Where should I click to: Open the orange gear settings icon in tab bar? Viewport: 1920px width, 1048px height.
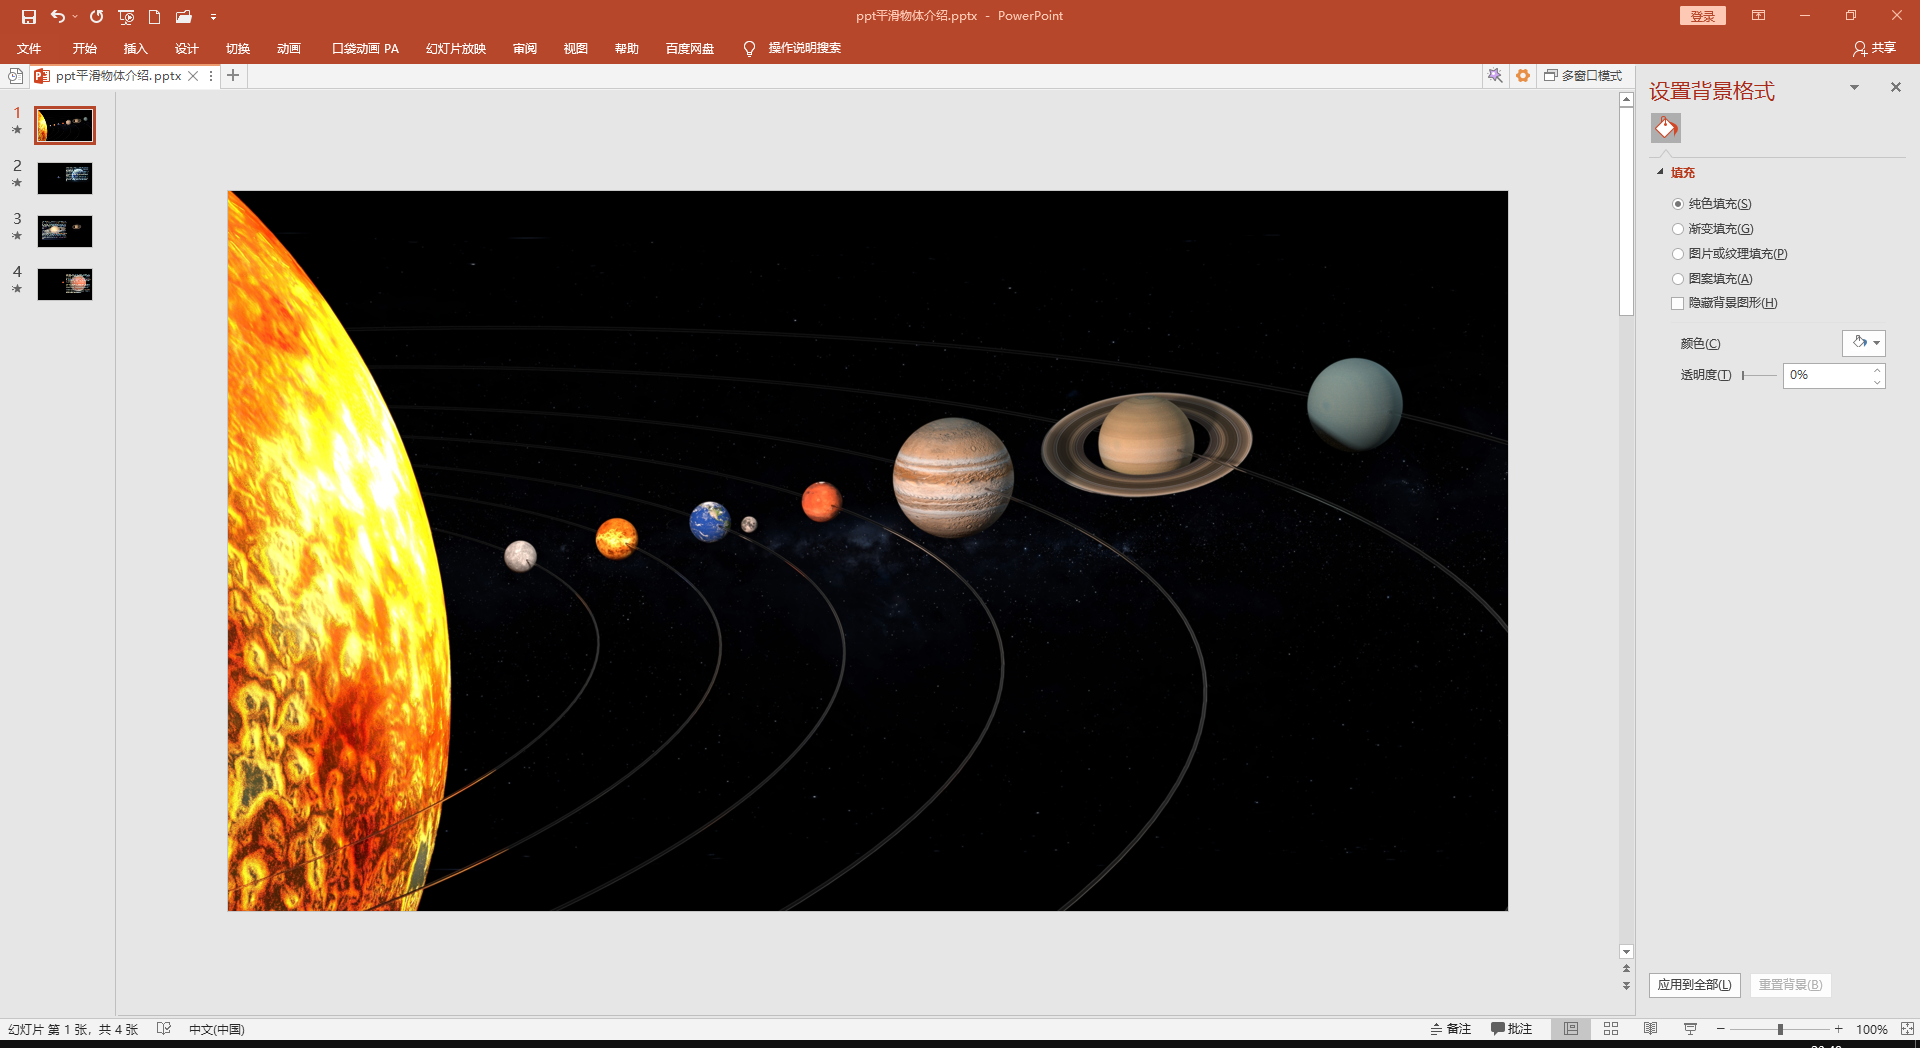pos(1523,76)
